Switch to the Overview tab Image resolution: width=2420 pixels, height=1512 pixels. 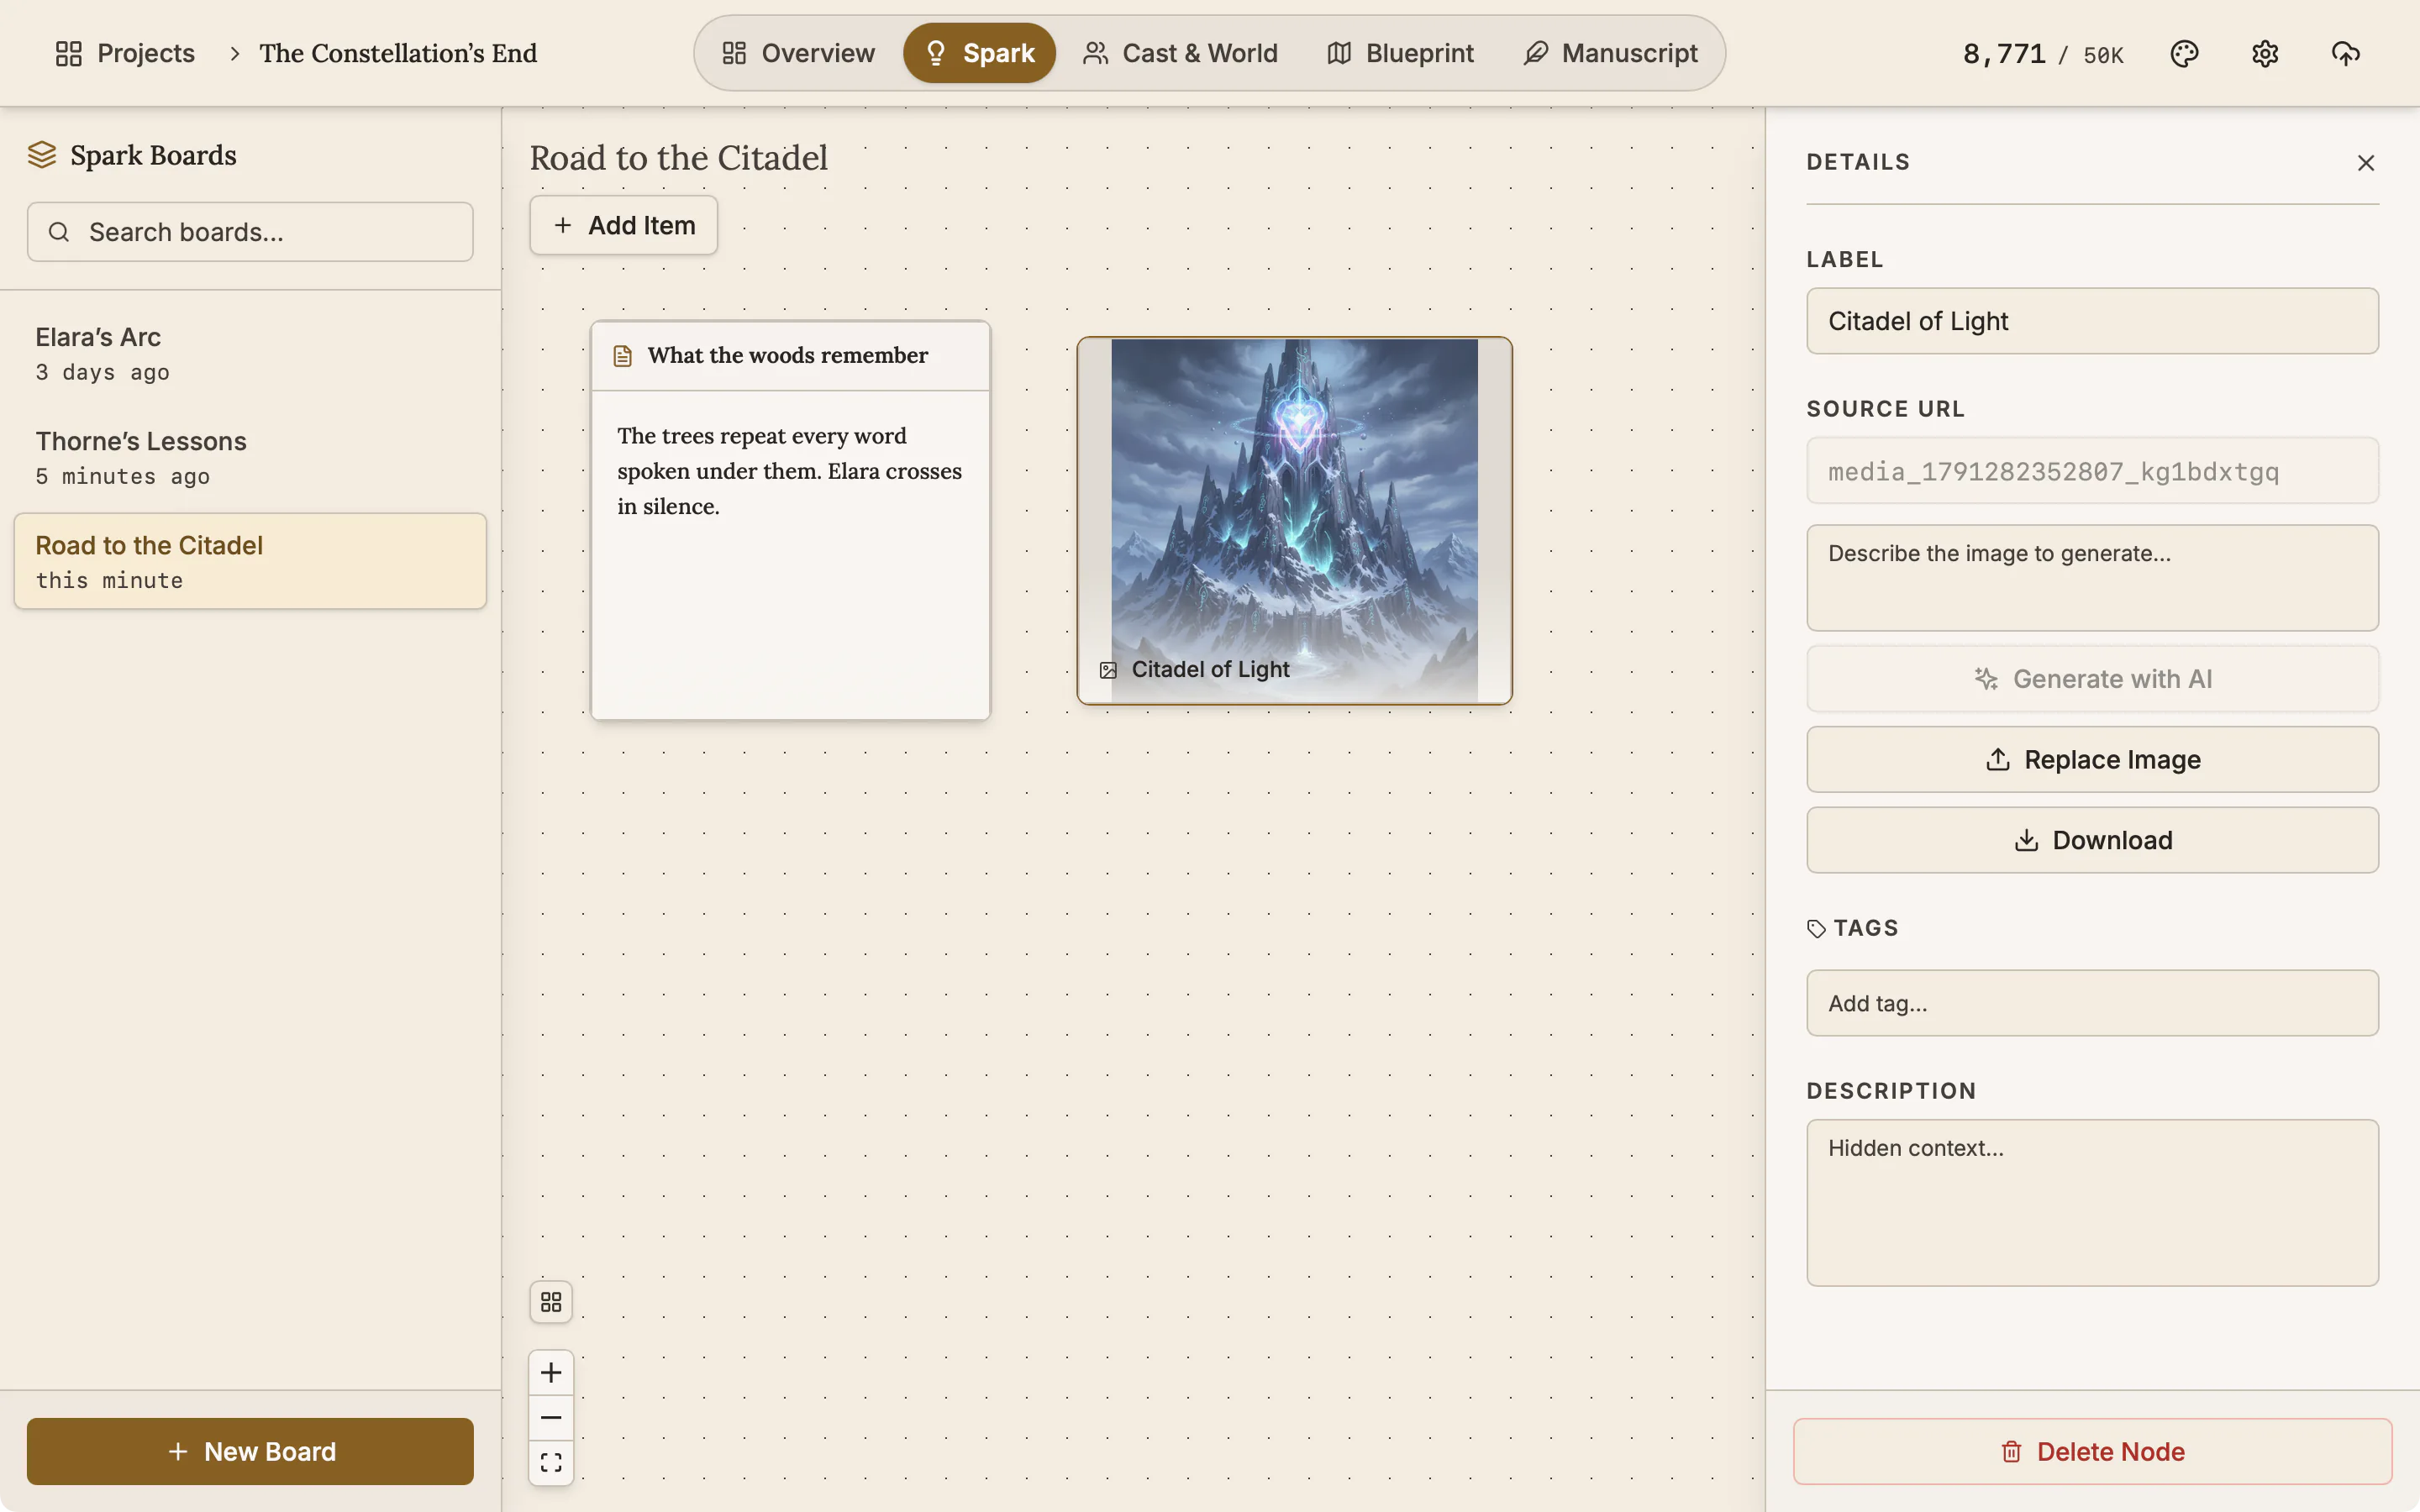pos(798,53)
